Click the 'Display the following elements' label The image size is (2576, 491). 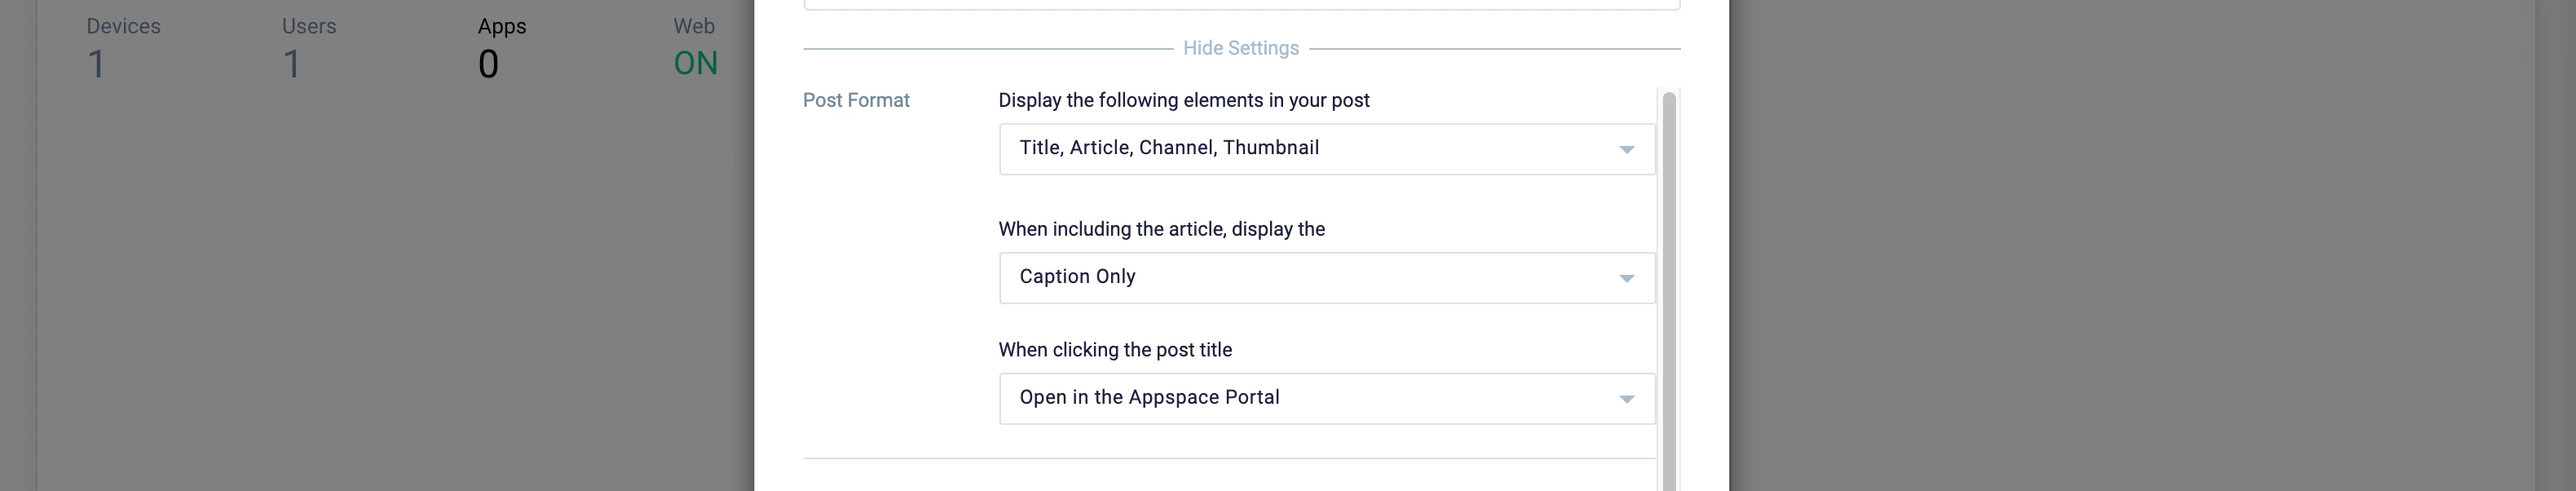[1183, 100]
